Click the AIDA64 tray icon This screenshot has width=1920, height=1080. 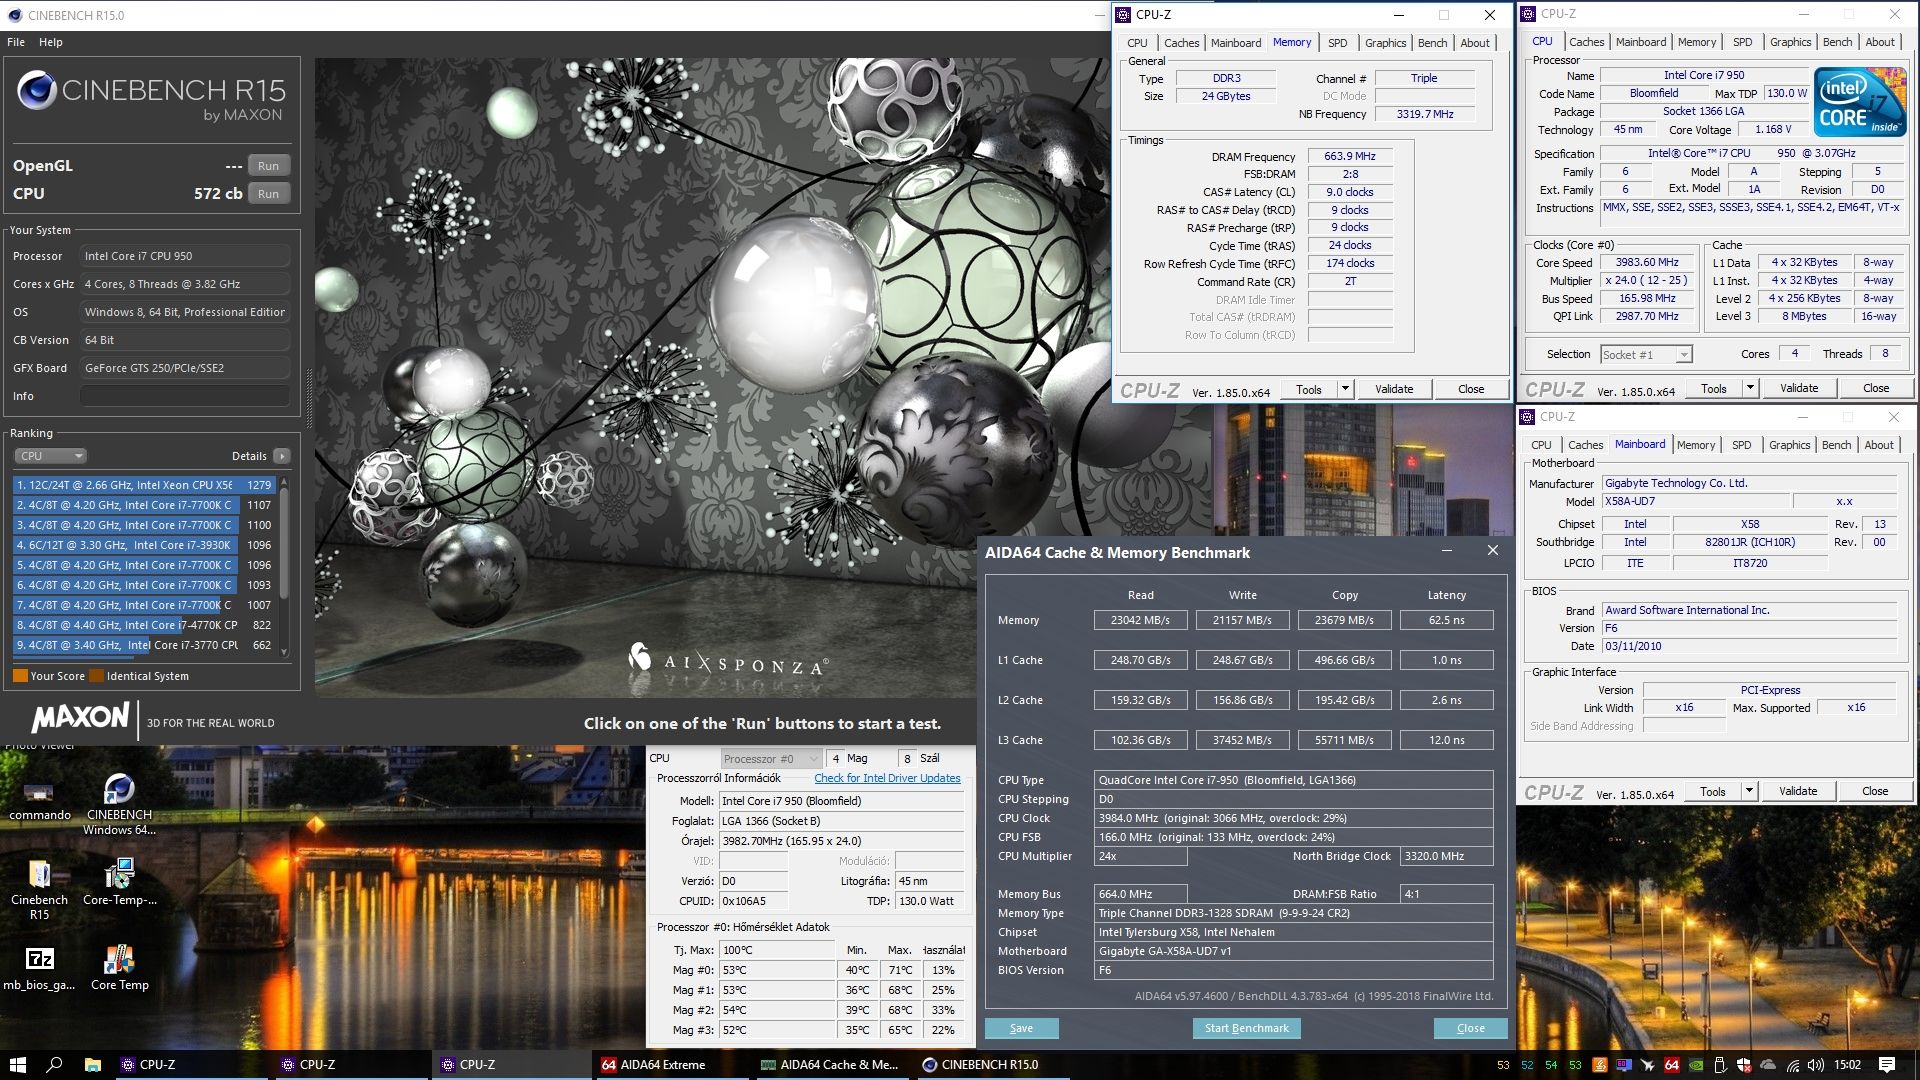coord(1672,1065)
